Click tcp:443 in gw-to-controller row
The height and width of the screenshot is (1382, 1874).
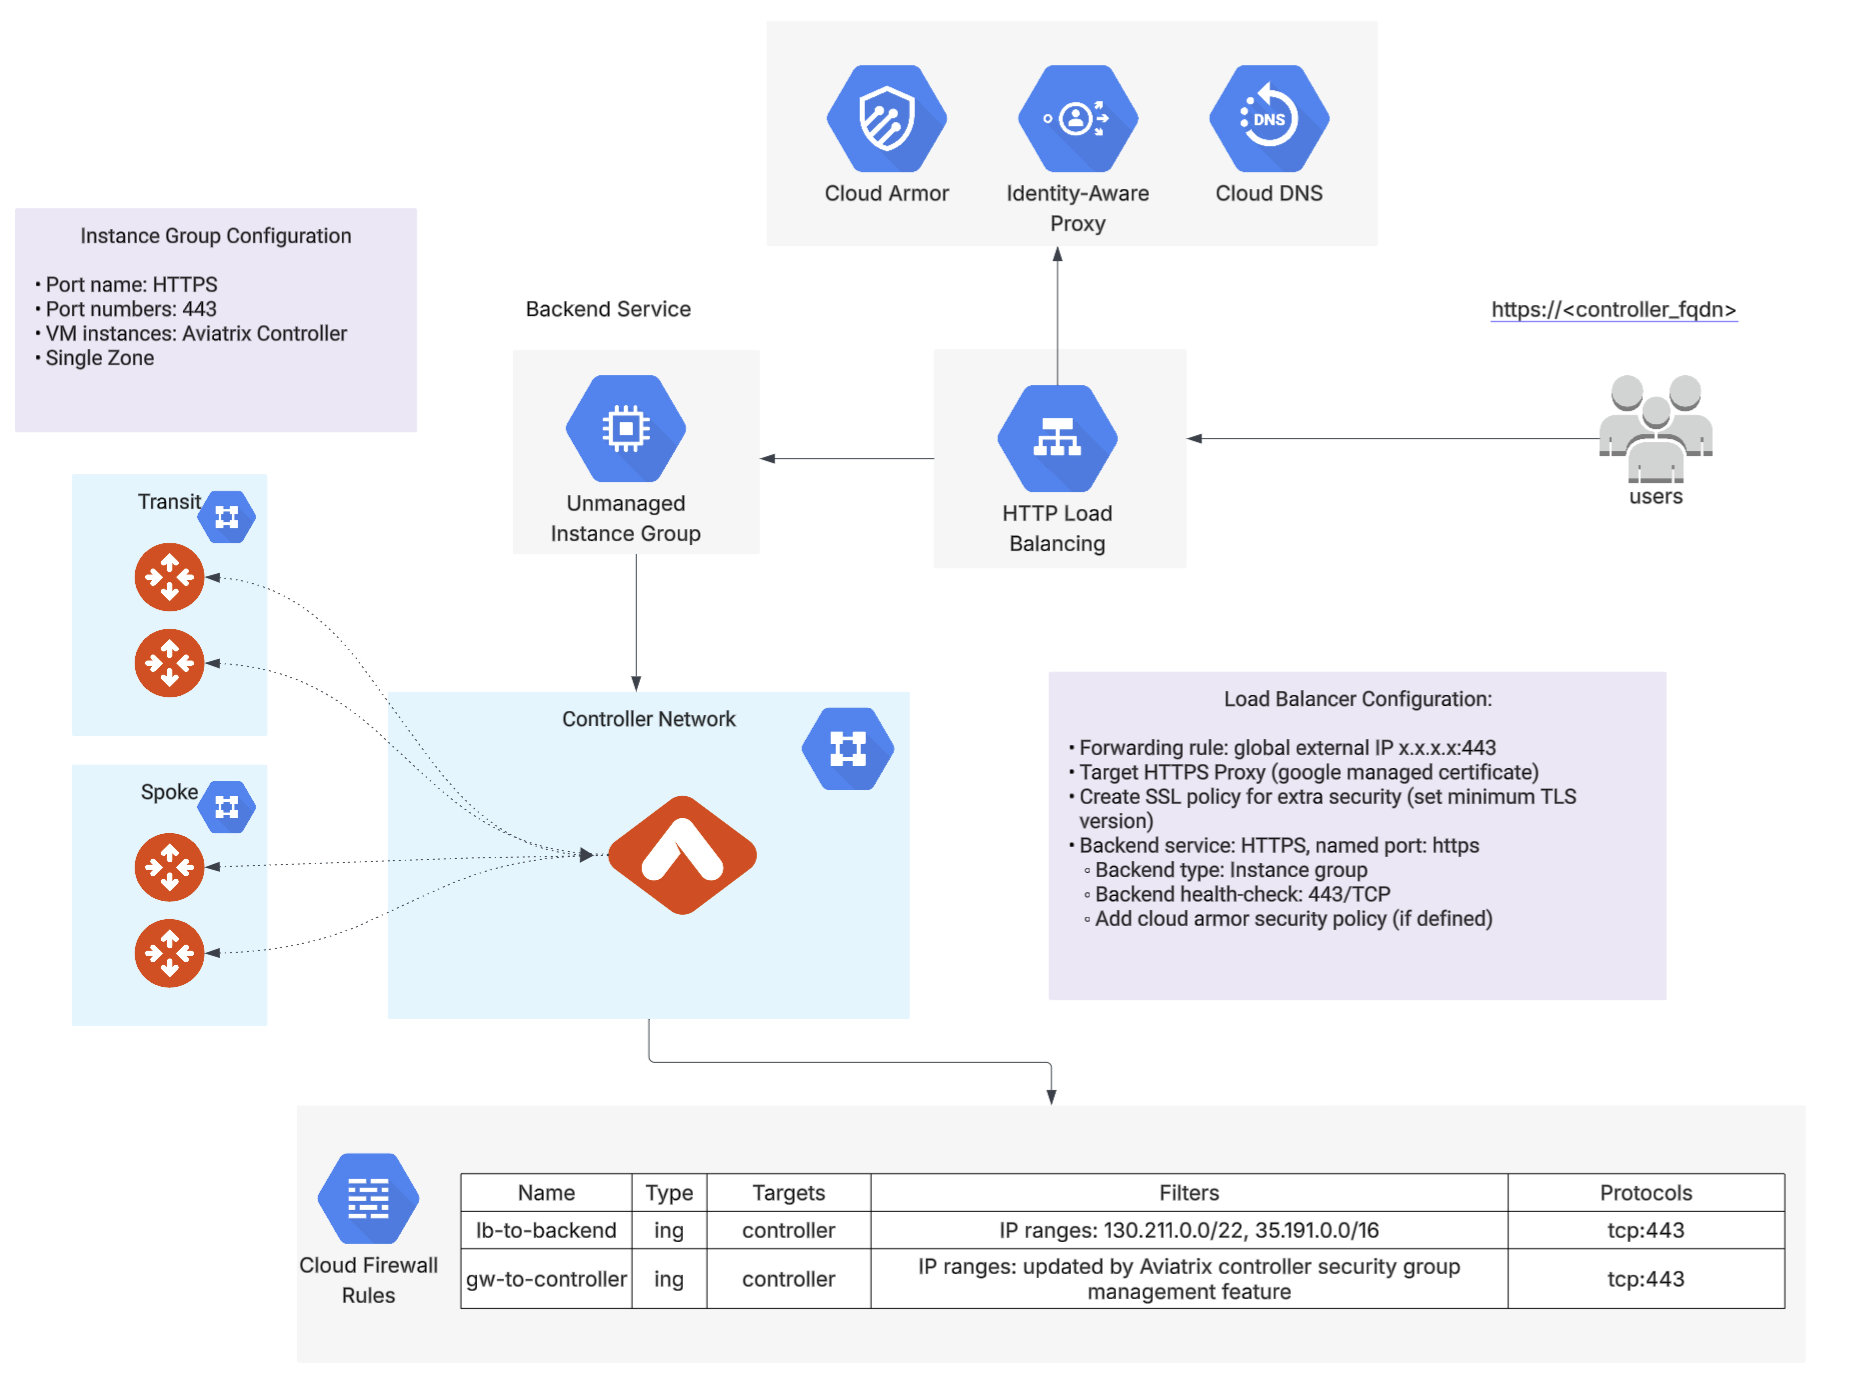pyautogui.click(x=1646, y=1279)
